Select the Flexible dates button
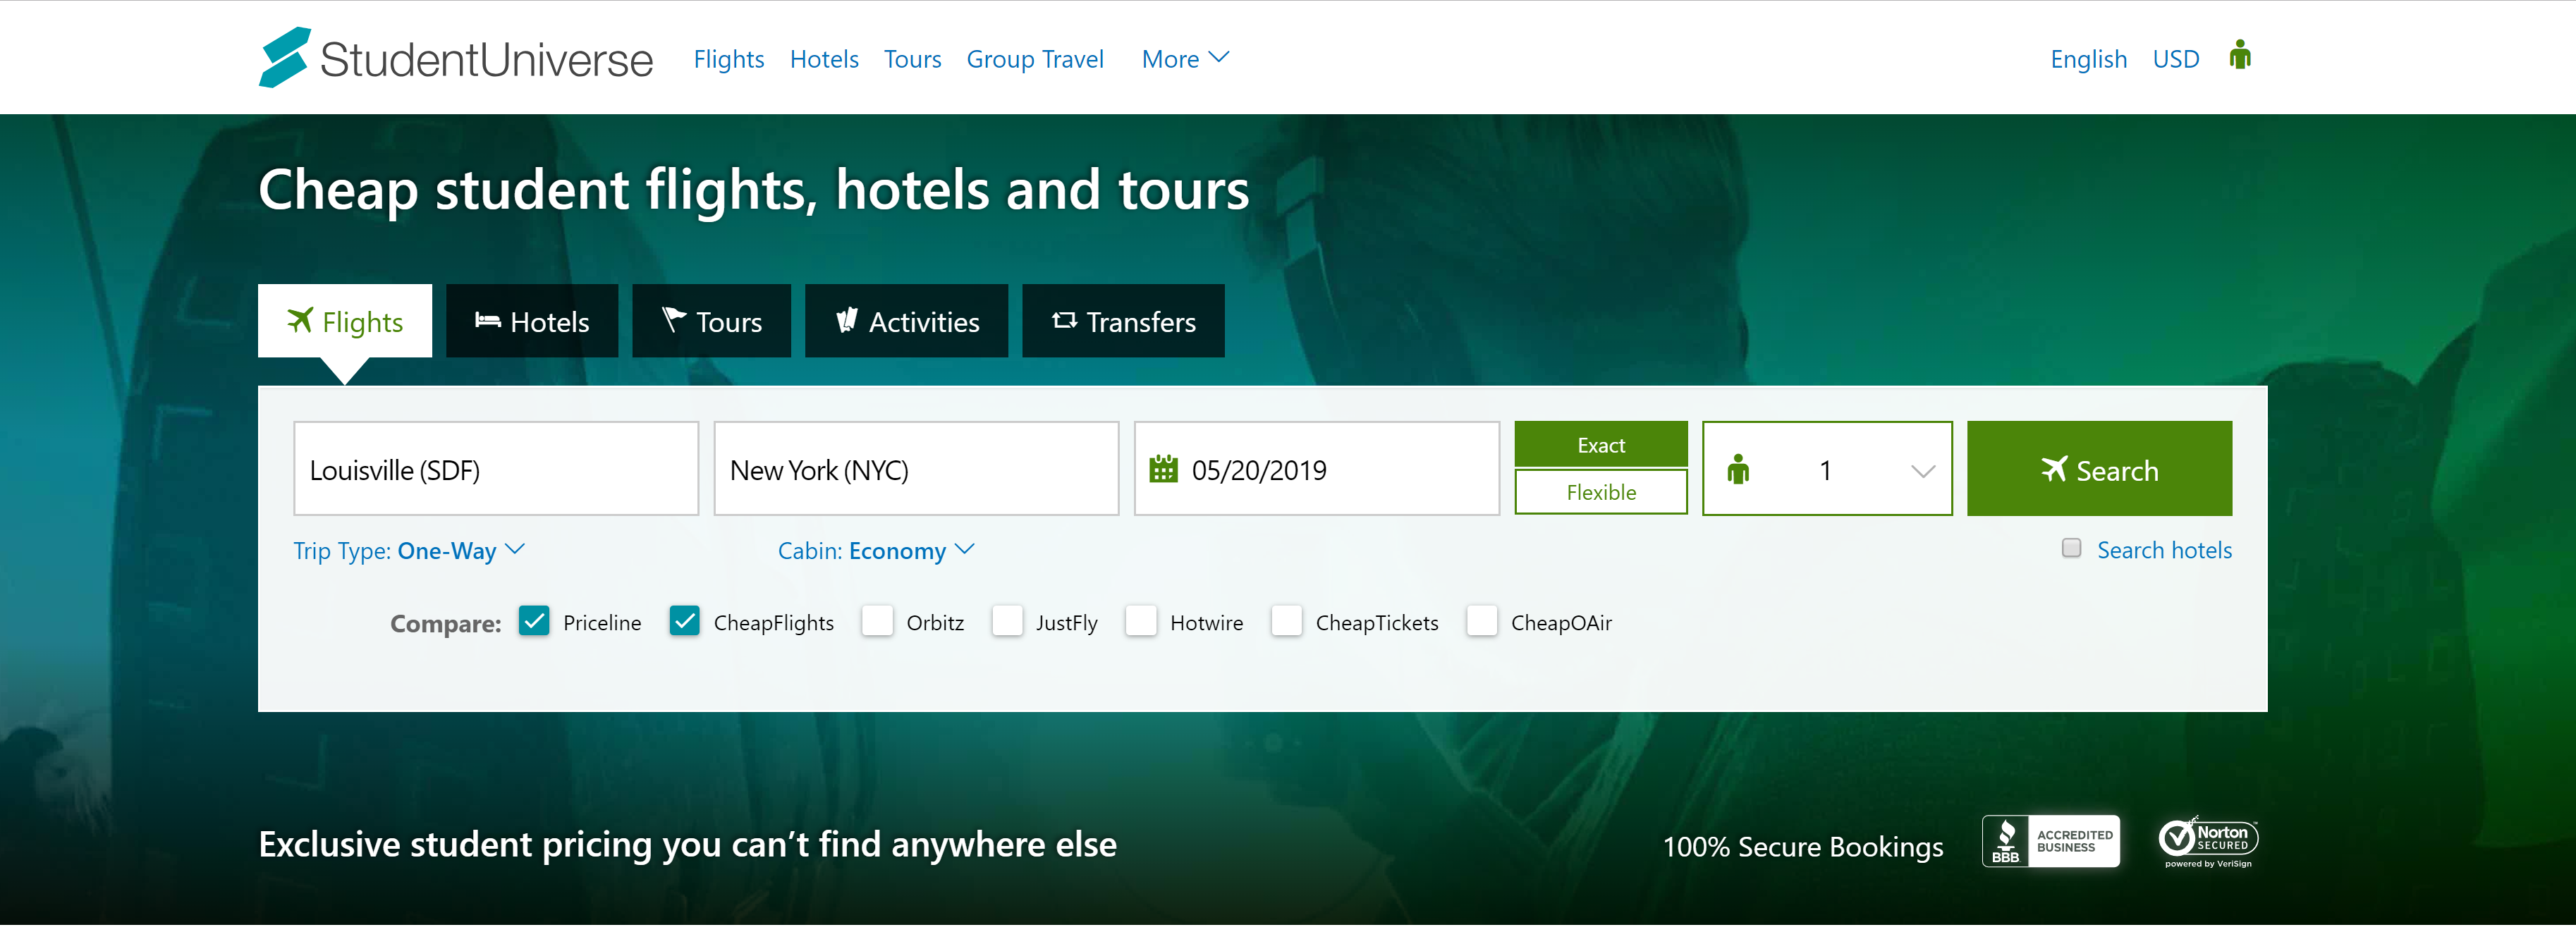 1601,492
